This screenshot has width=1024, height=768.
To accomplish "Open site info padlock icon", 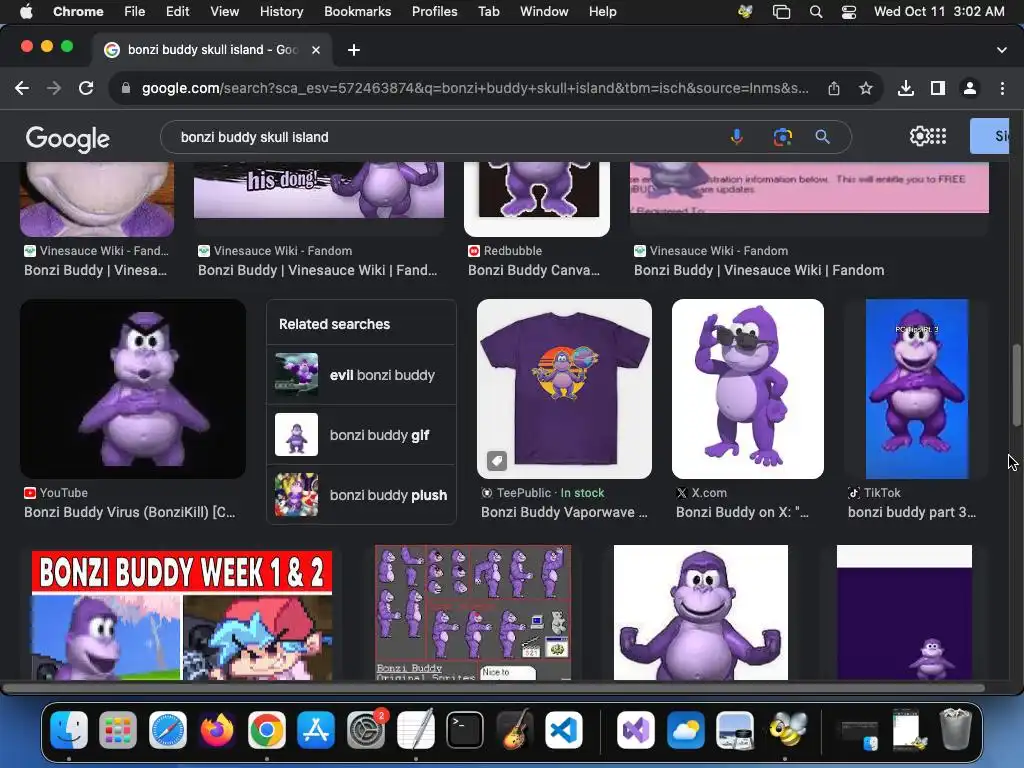I will [126, 88].
